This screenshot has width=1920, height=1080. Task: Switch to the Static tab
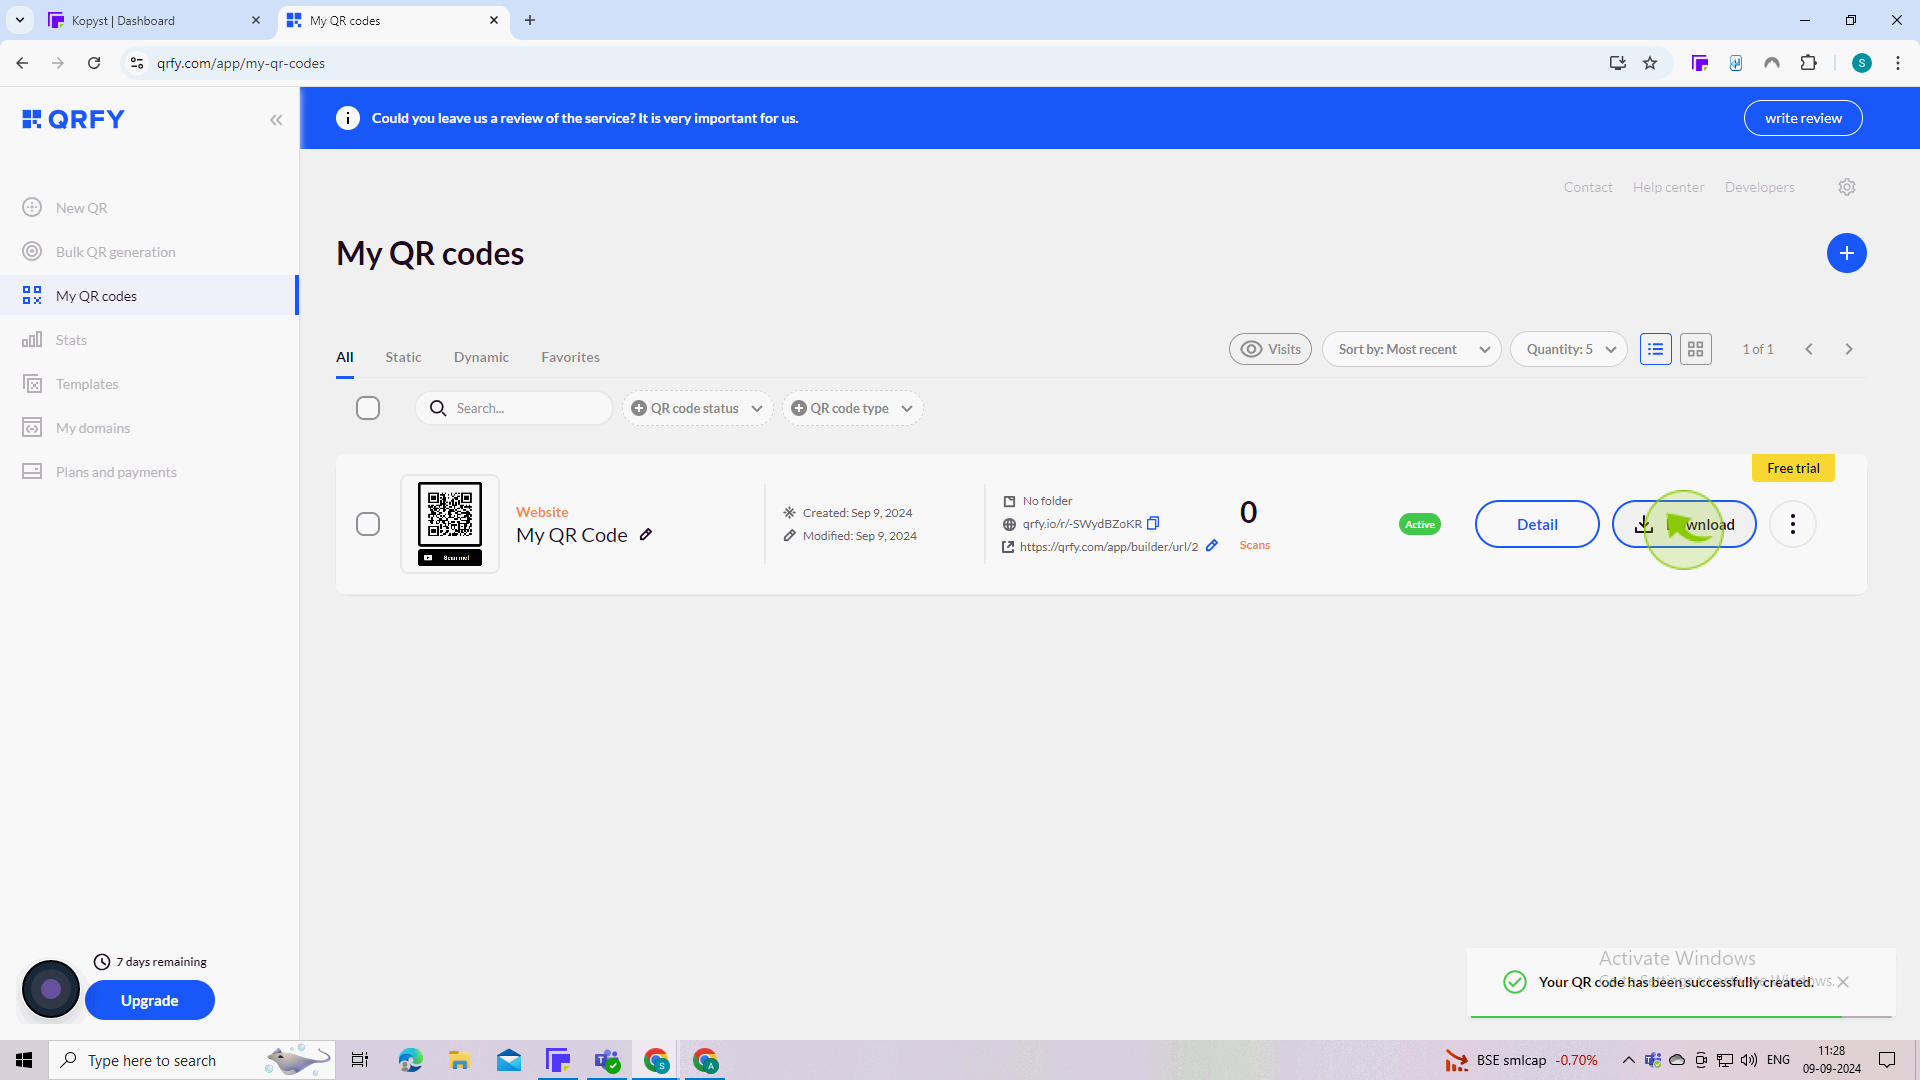point(403,357)
